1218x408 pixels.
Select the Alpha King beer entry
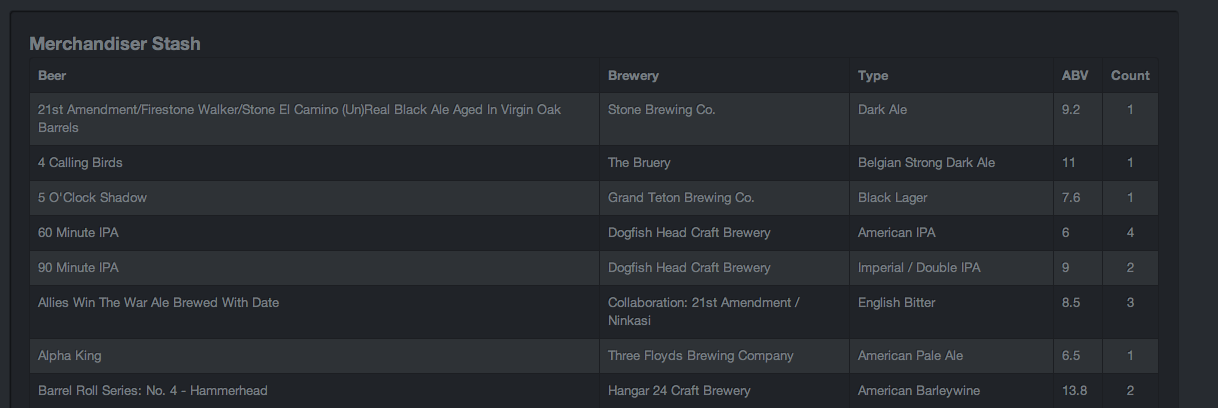tap(69, 356)
